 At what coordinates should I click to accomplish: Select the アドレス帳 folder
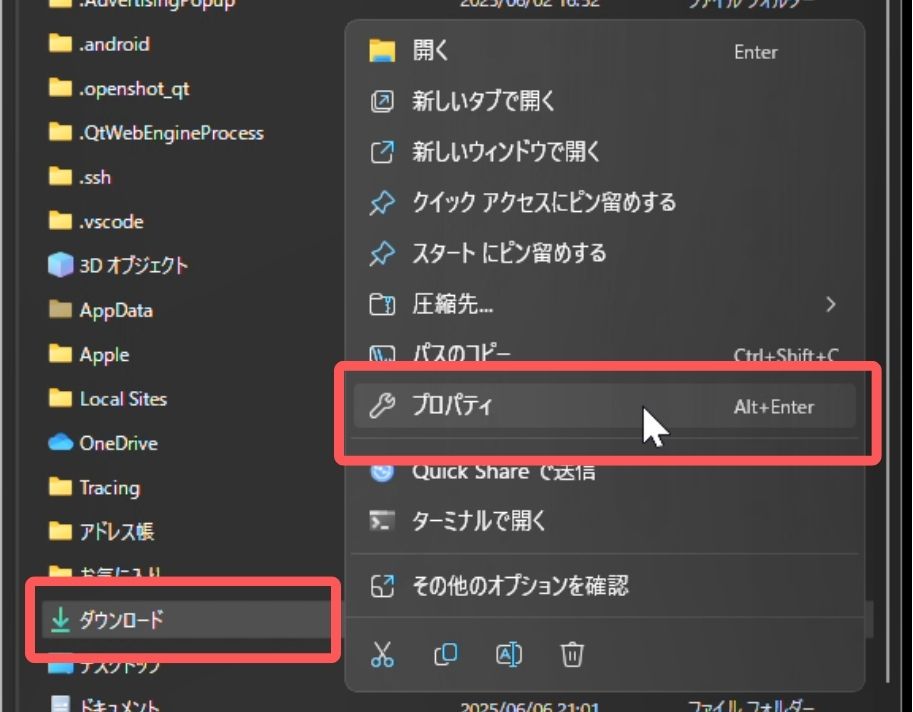[x=101, y=531]
